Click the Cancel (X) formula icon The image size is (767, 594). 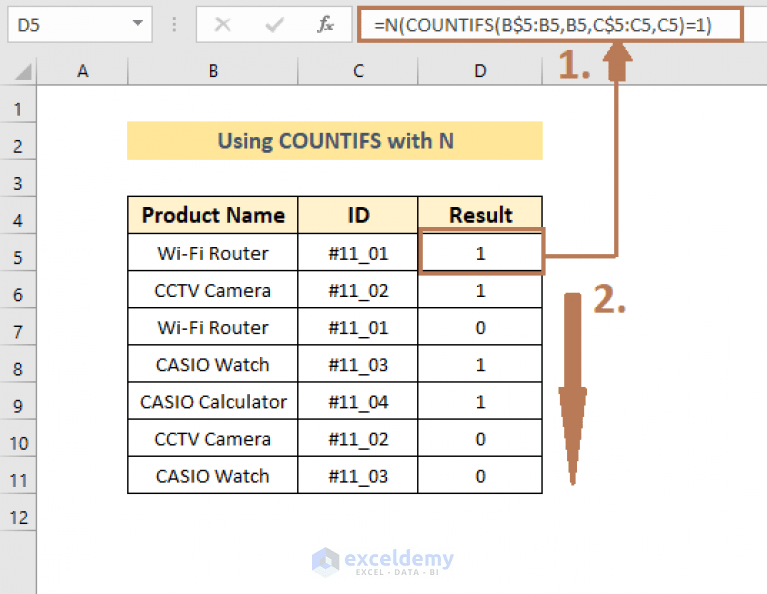coord(223,24)
